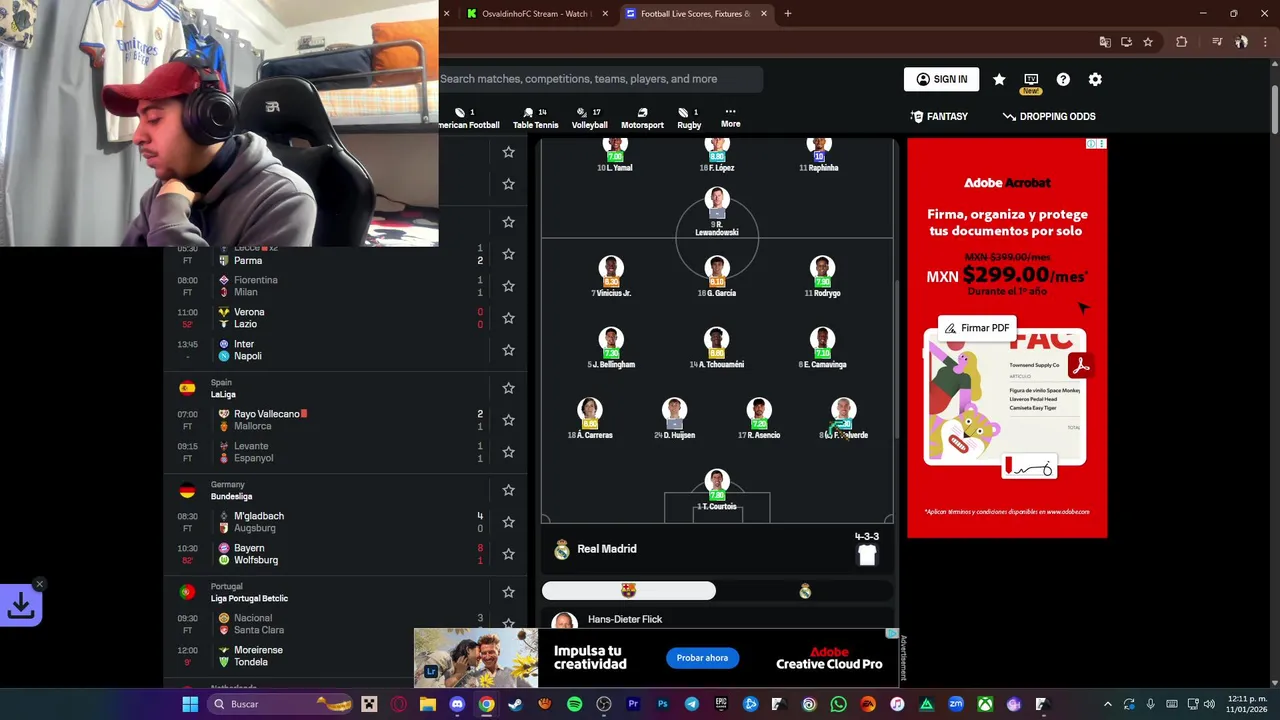
Task: Open the help question mark icon
Action: click(x=1063, y=79)
